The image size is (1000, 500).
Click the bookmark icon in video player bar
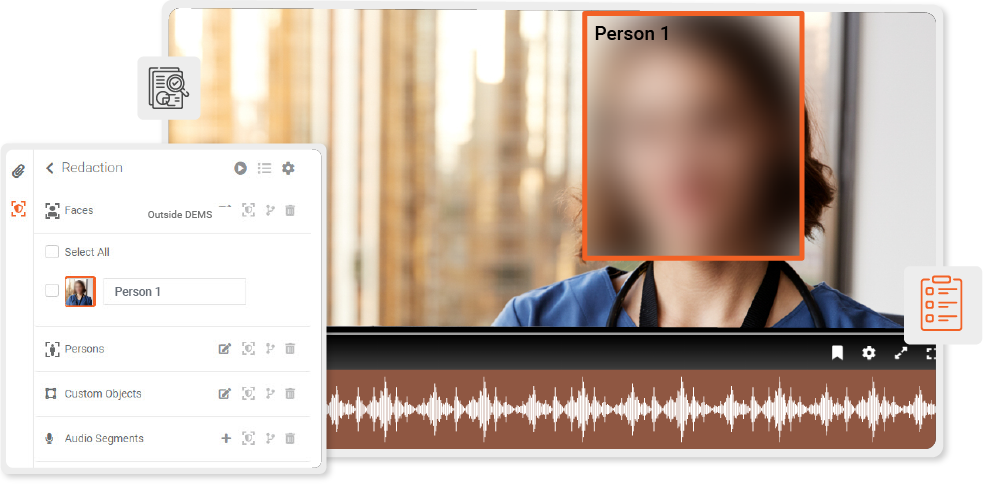[837, 353]
